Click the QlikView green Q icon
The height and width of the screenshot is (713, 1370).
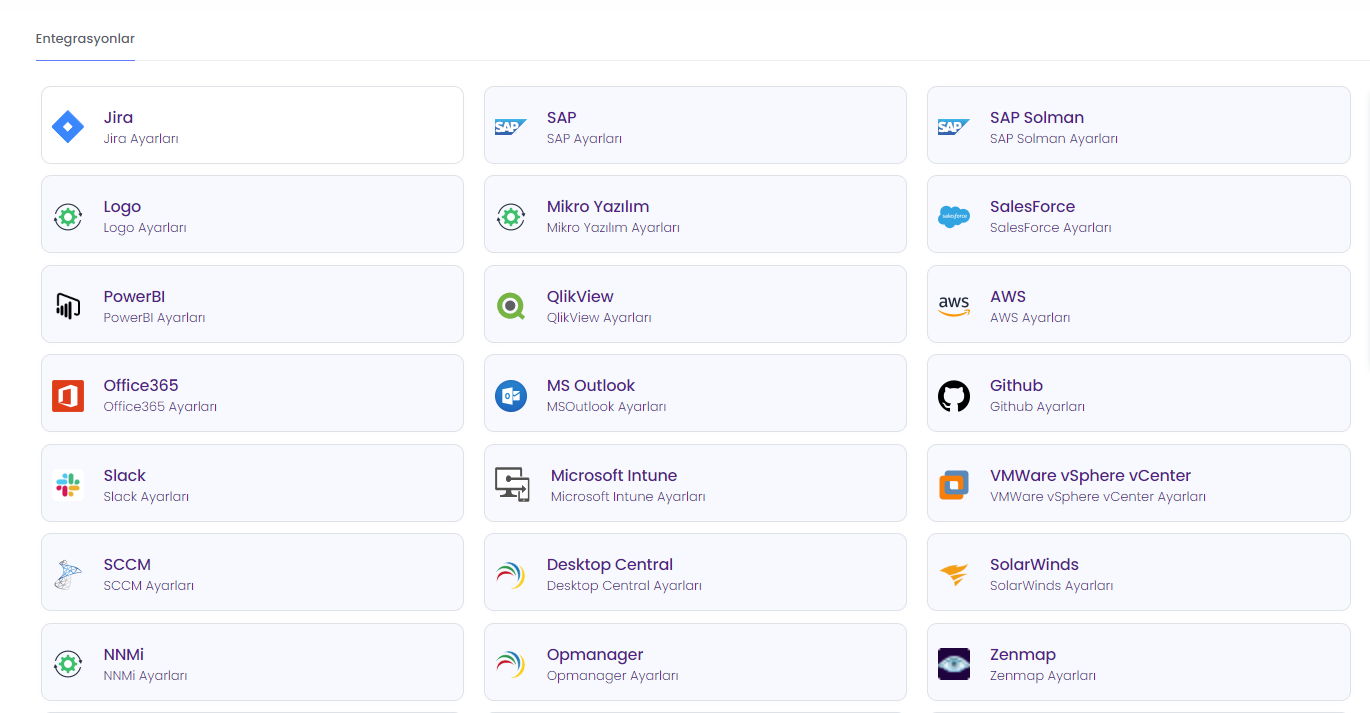point(511,306)
